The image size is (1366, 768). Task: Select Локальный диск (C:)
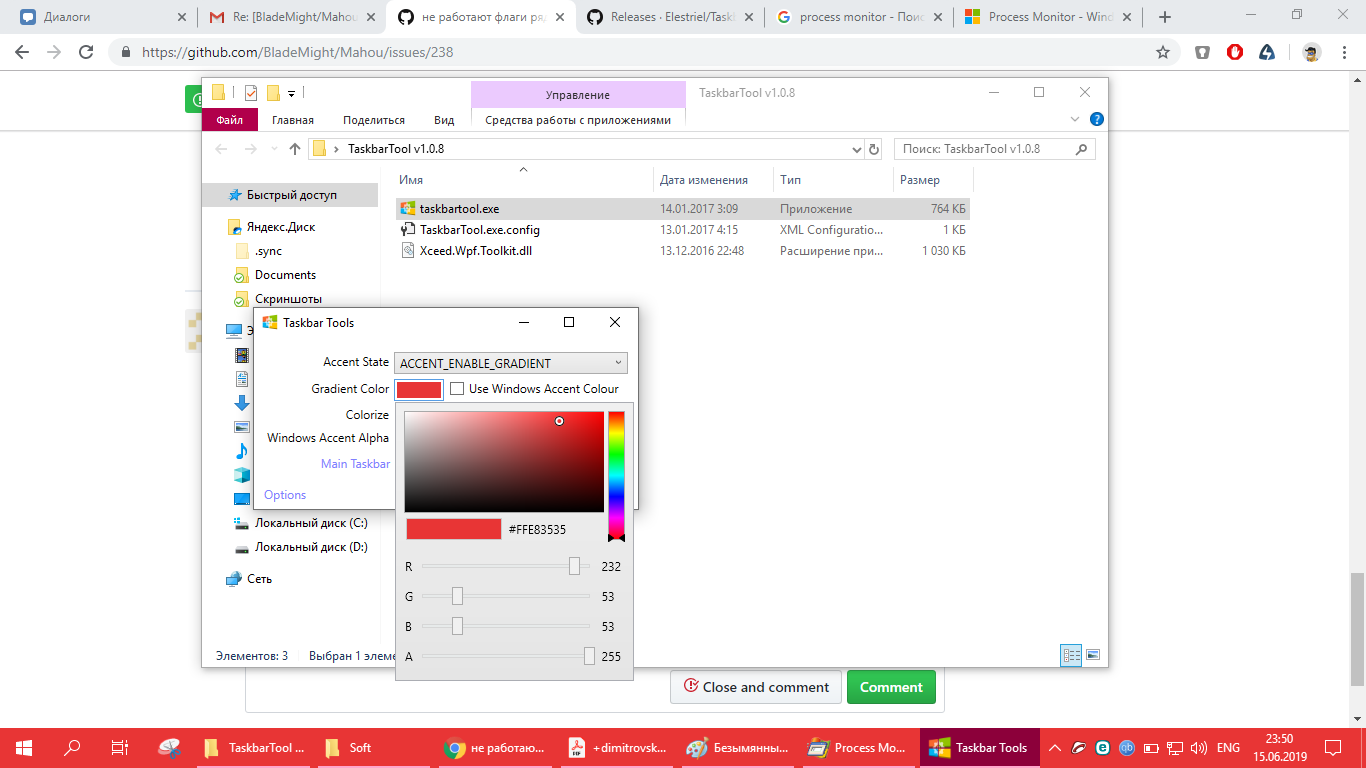click(x=311, y=523)
